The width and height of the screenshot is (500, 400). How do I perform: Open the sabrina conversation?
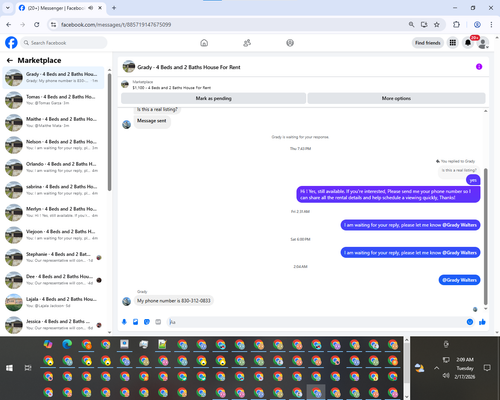point(53,190)
